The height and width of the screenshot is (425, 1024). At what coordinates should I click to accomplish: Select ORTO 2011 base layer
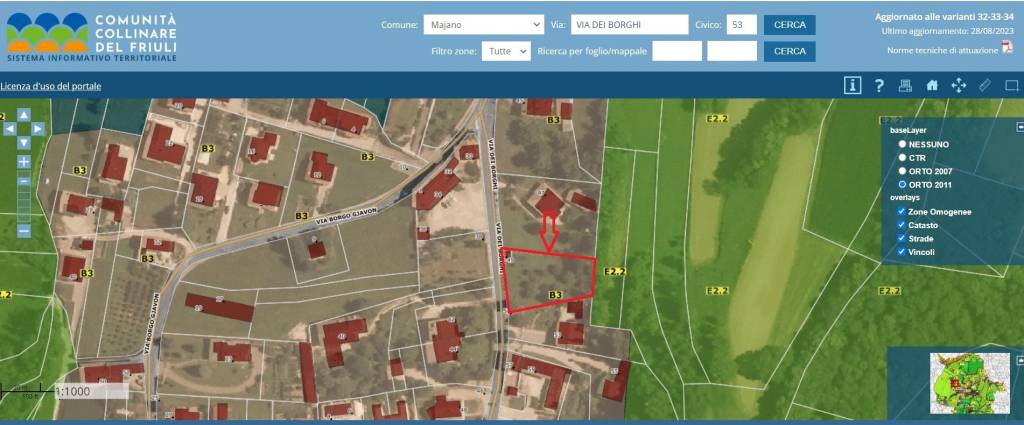pyautogui.click(x=902, y=185)
